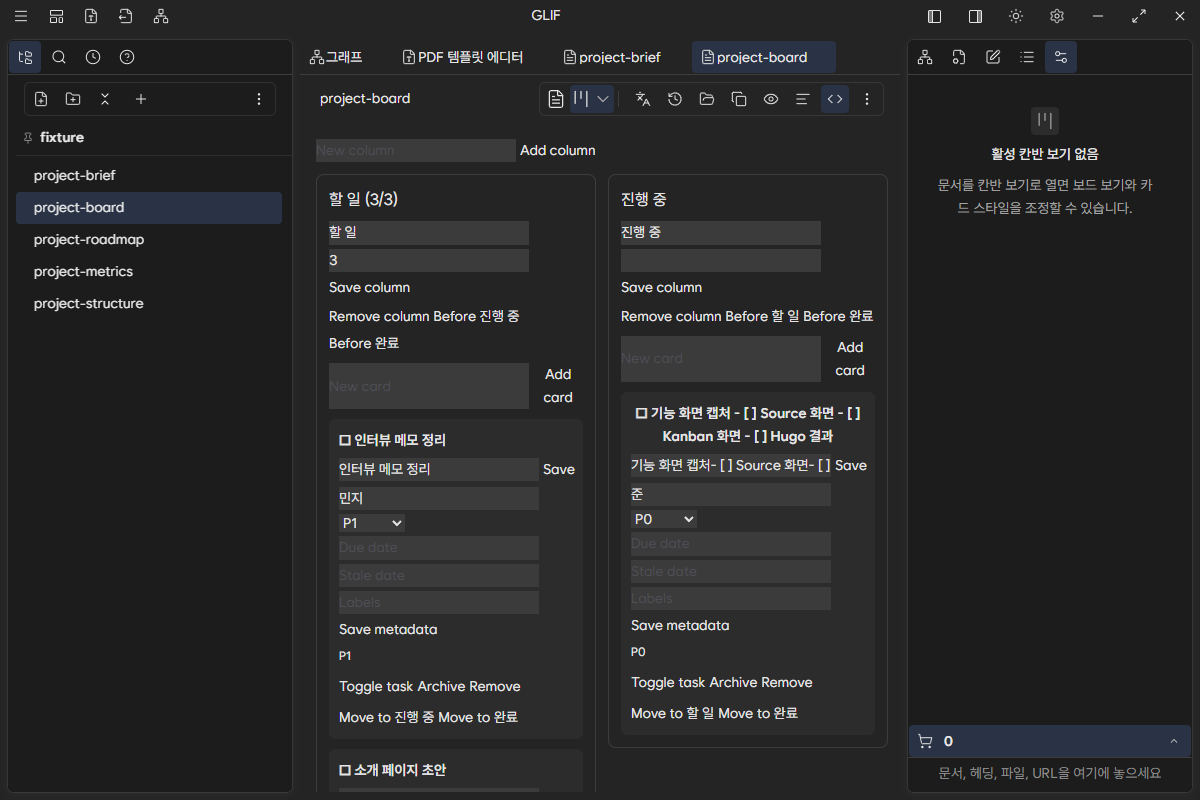This screenshot has height=800, width=1200.
Task: Click Save column under 진행 중
Action: tap(662, 288)
